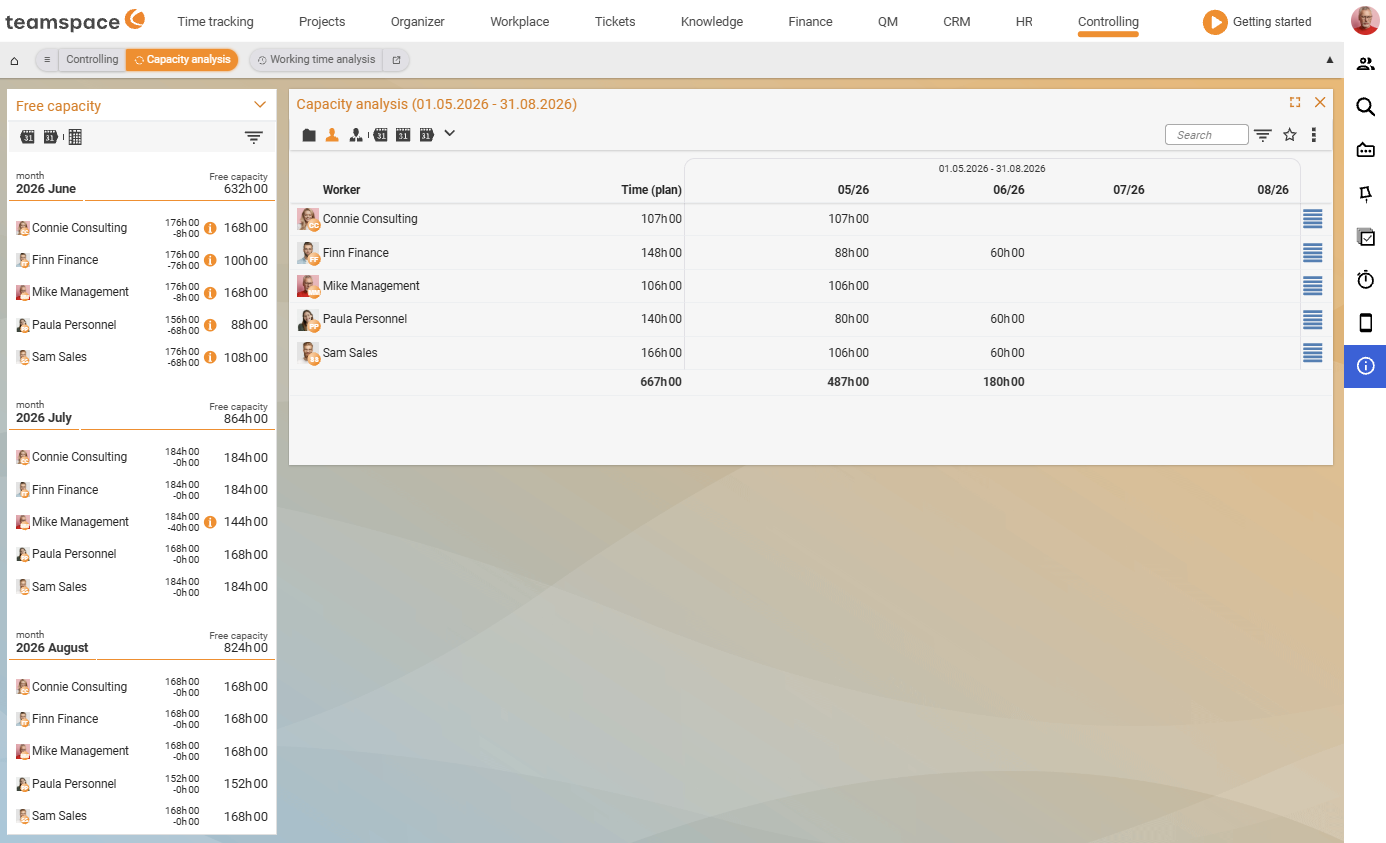
Task: Select the Controlling breadcrumb
Action: (x=92, y=60)
